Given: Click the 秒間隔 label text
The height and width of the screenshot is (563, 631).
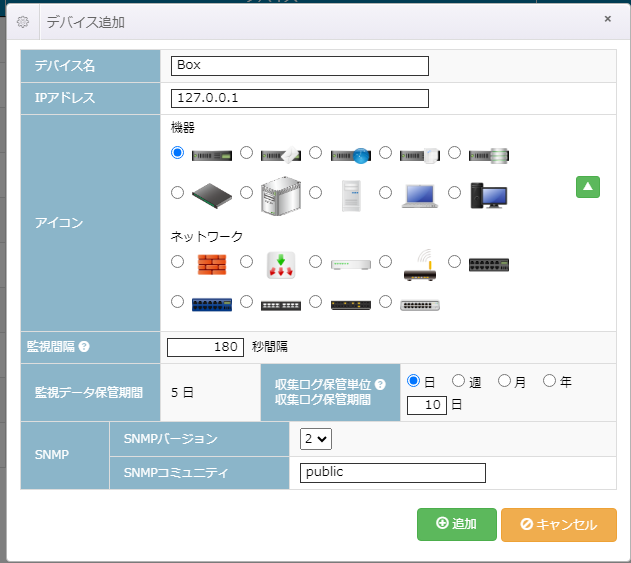Looking at the screenshot, I should (x=270, y=347).
